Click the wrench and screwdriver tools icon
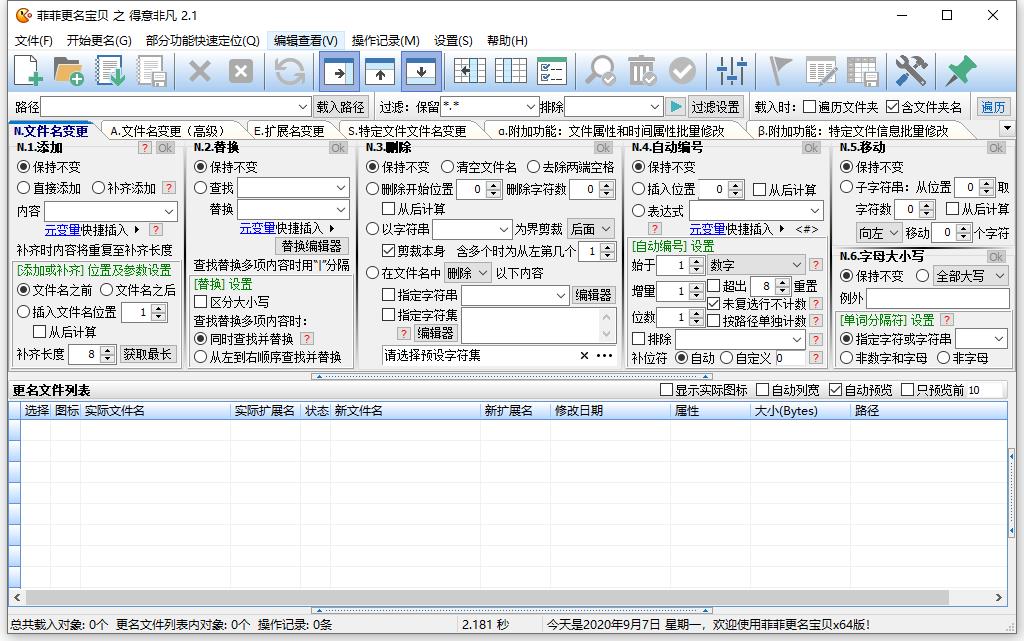Image resolution: width=1024 pixels, height=641 pixels. pyautogui.click(x=911, y=71)
